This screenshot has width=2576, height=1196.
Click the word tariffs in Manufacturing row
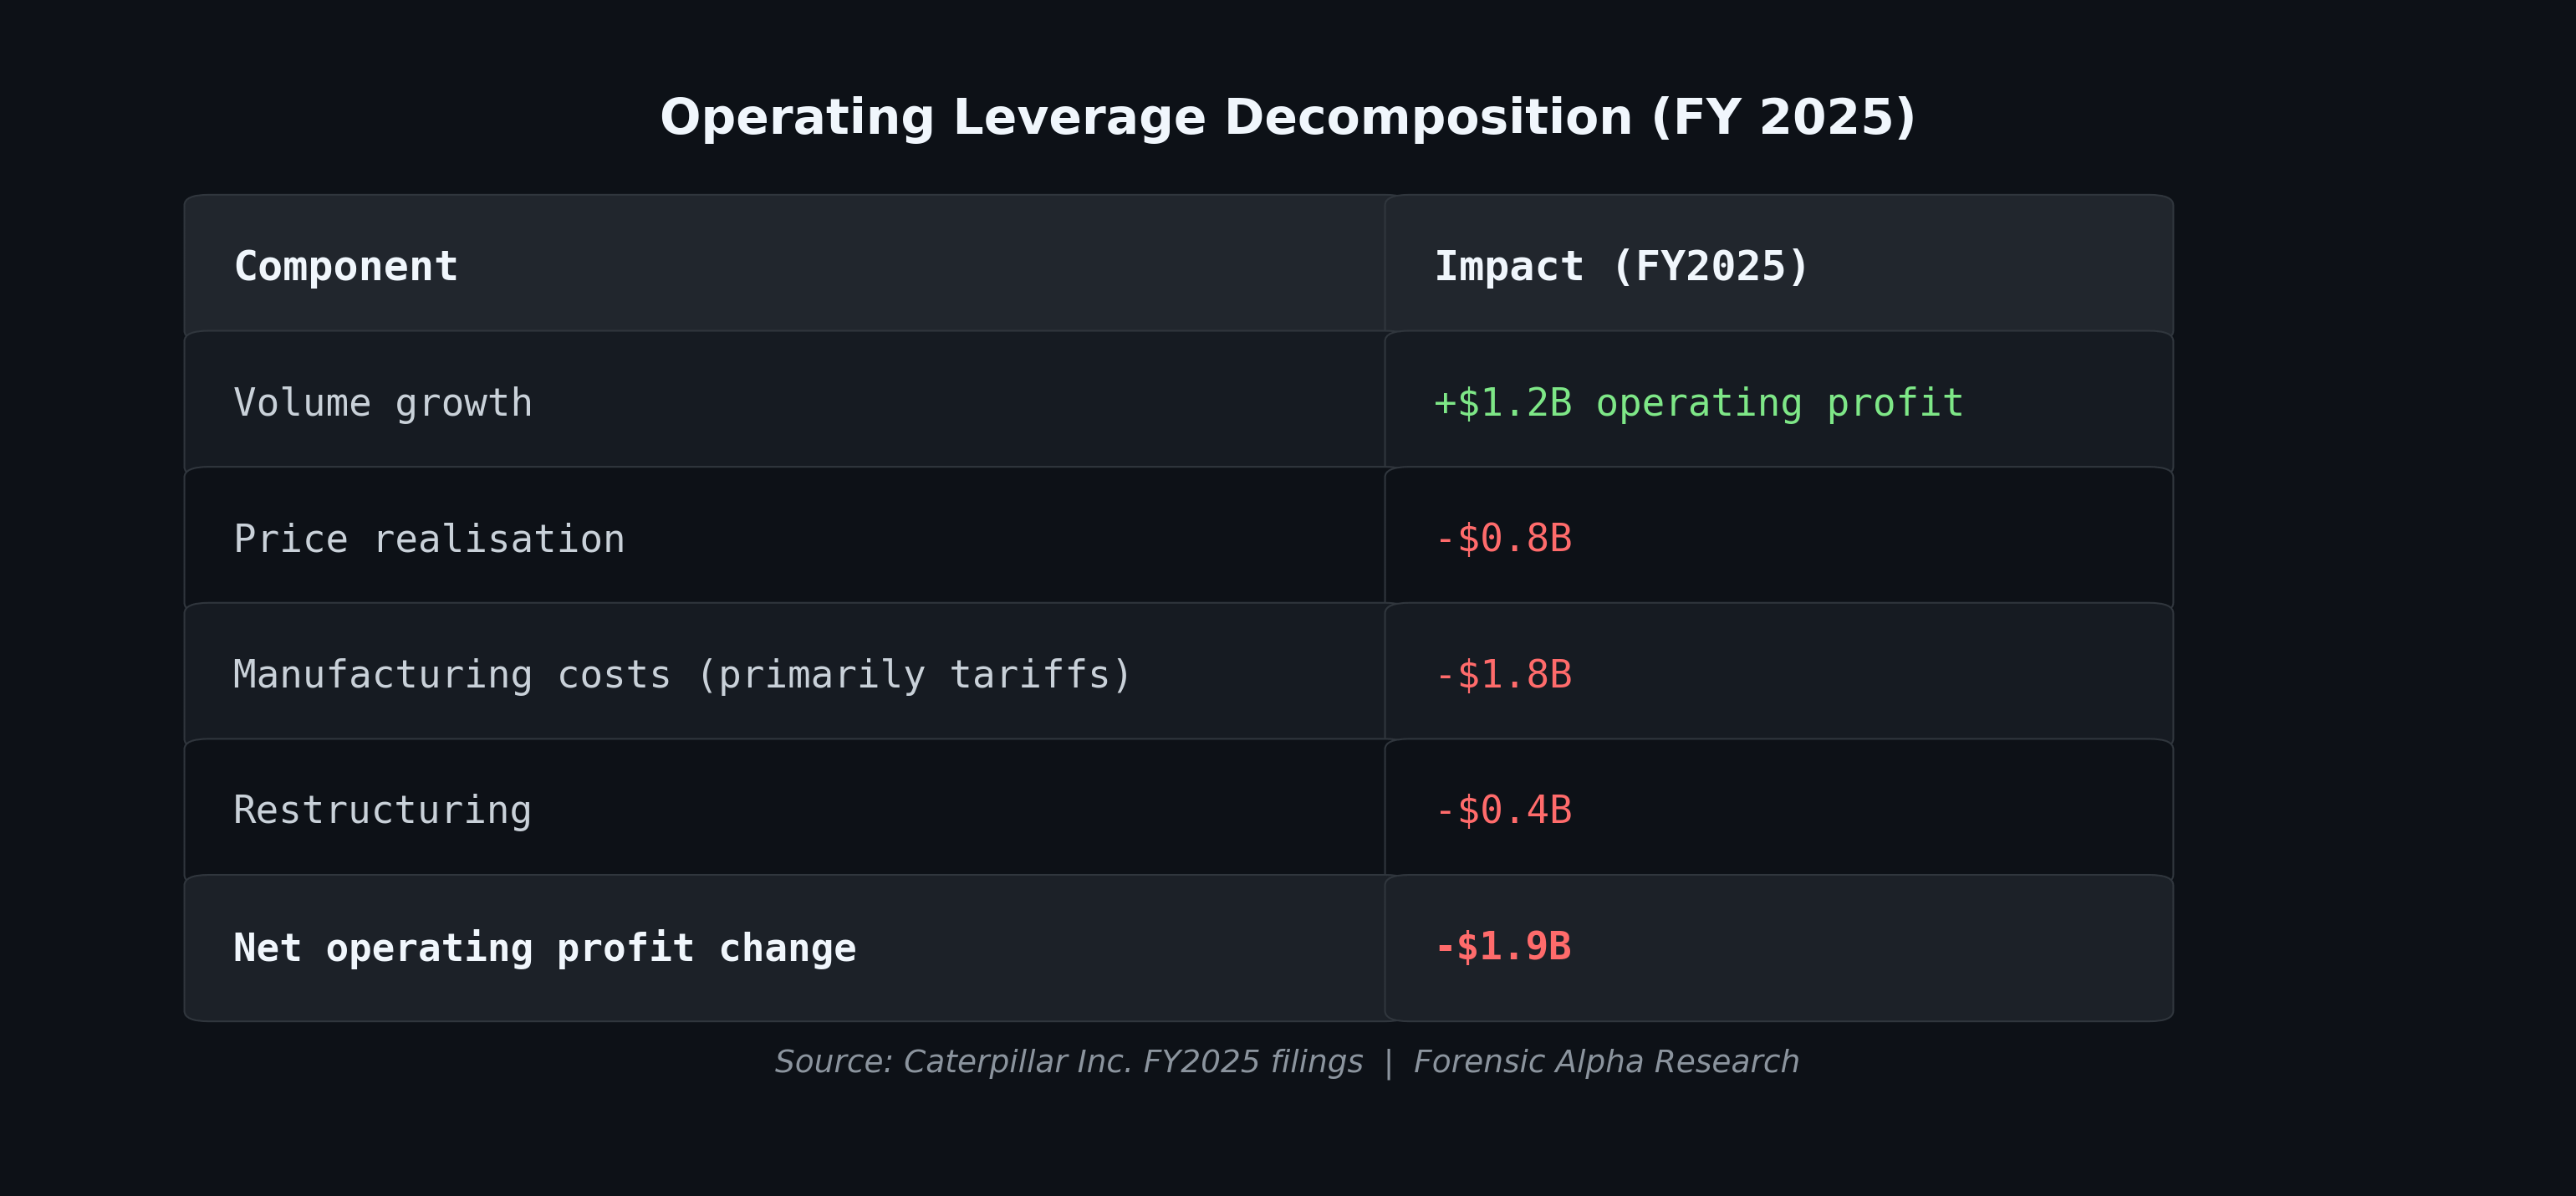[x=1028, y=675]
